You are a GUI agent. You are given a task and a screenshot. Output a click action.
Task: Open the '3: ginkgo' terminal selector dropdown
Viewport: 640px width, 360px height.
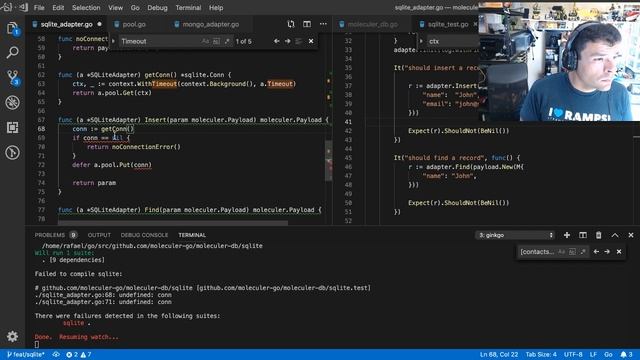515,235
